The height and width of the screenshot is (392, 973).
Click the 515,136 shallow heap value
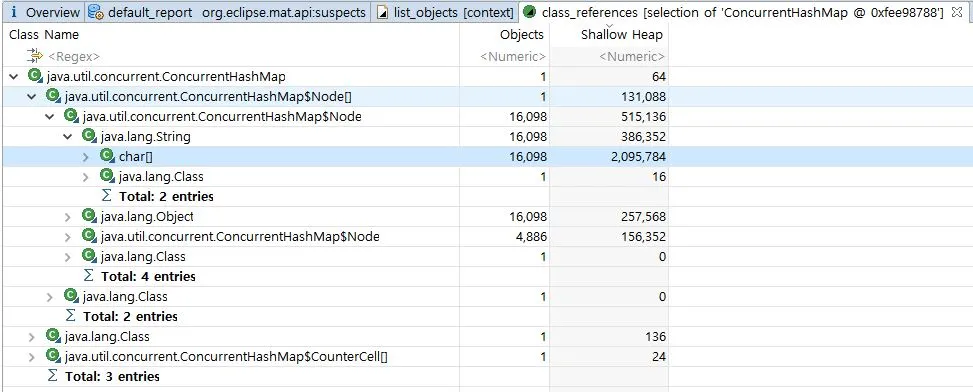point(643,117)
